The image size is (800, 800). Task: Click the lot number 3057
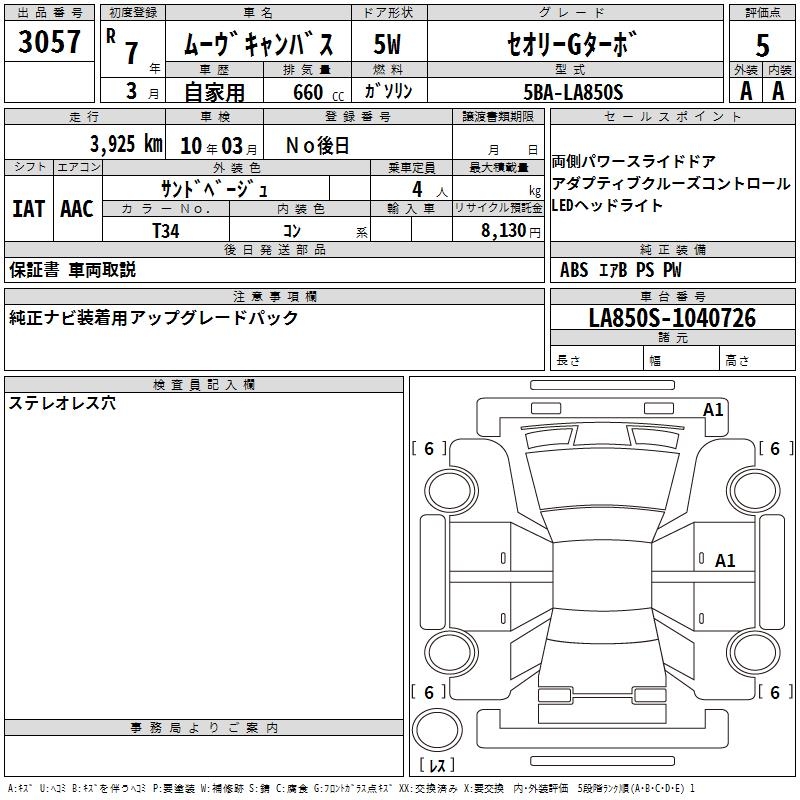(49, 41)
